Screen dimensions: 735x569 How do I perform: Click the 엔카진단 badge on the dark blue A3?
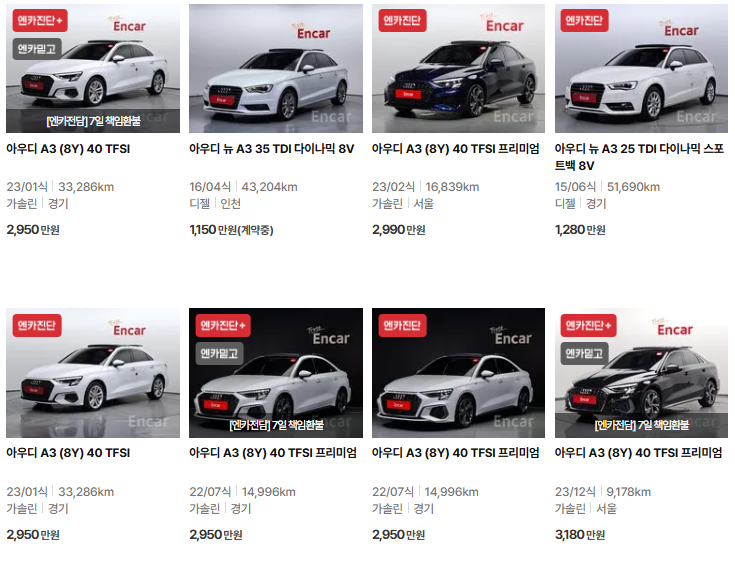(402, 21)
